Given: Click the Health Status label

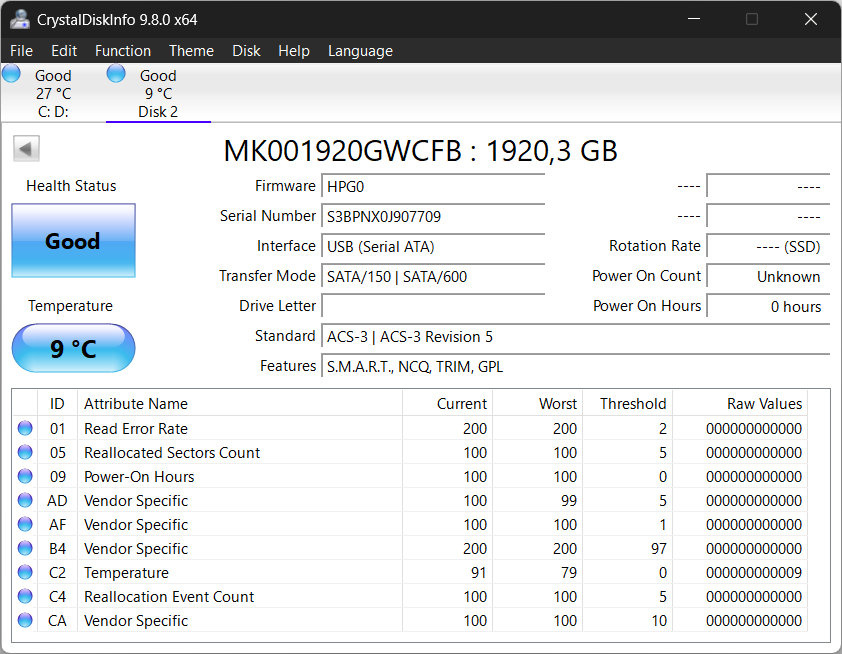Looking at the screenshot, I should [71, 186].
